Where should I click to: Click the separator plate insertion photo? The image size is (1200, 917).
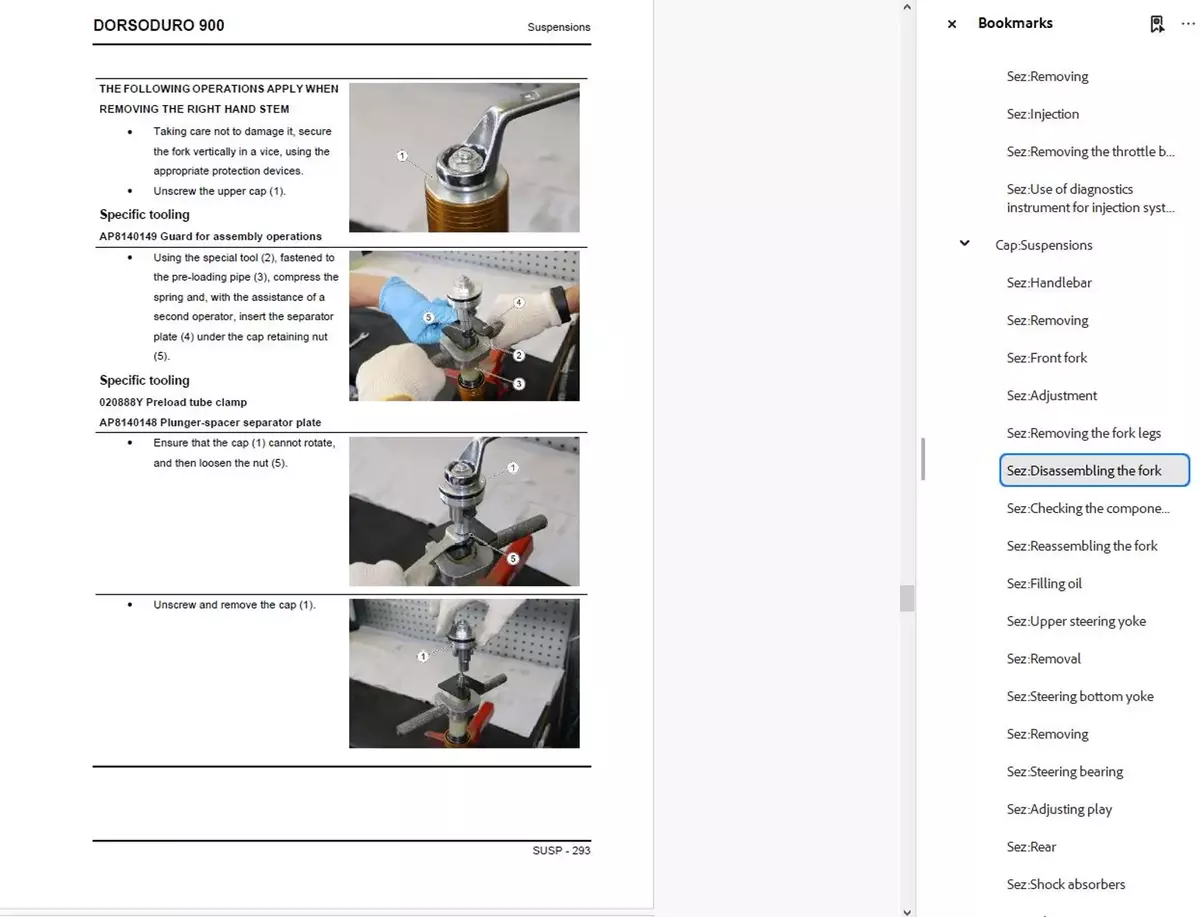(x=464, y=326)
